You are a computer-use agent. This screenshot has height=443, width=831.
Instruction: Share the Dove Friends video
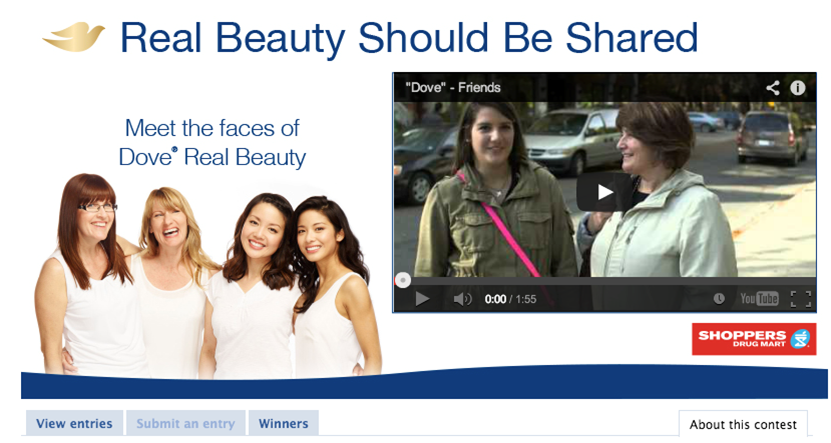point(773,87)
